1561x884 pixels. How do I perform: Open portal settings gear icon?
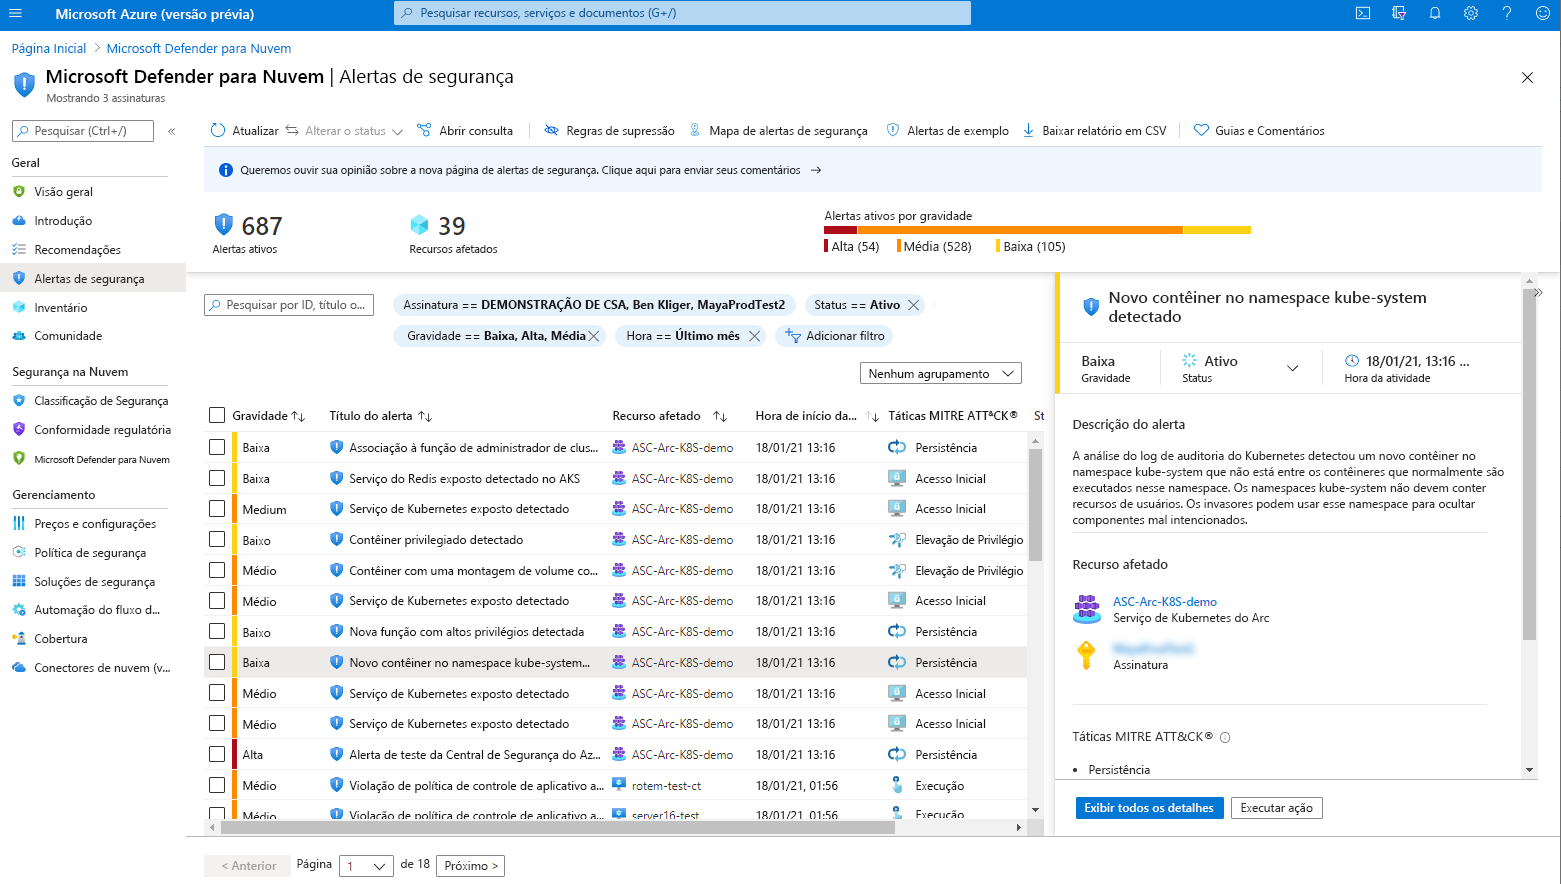[x=1471, y=13]
